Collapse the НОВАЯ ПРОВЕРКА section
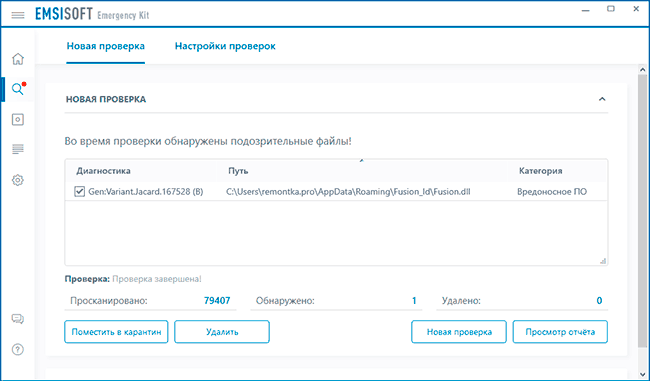The height and width of the screenshot is (381, 650). (602, 99)
